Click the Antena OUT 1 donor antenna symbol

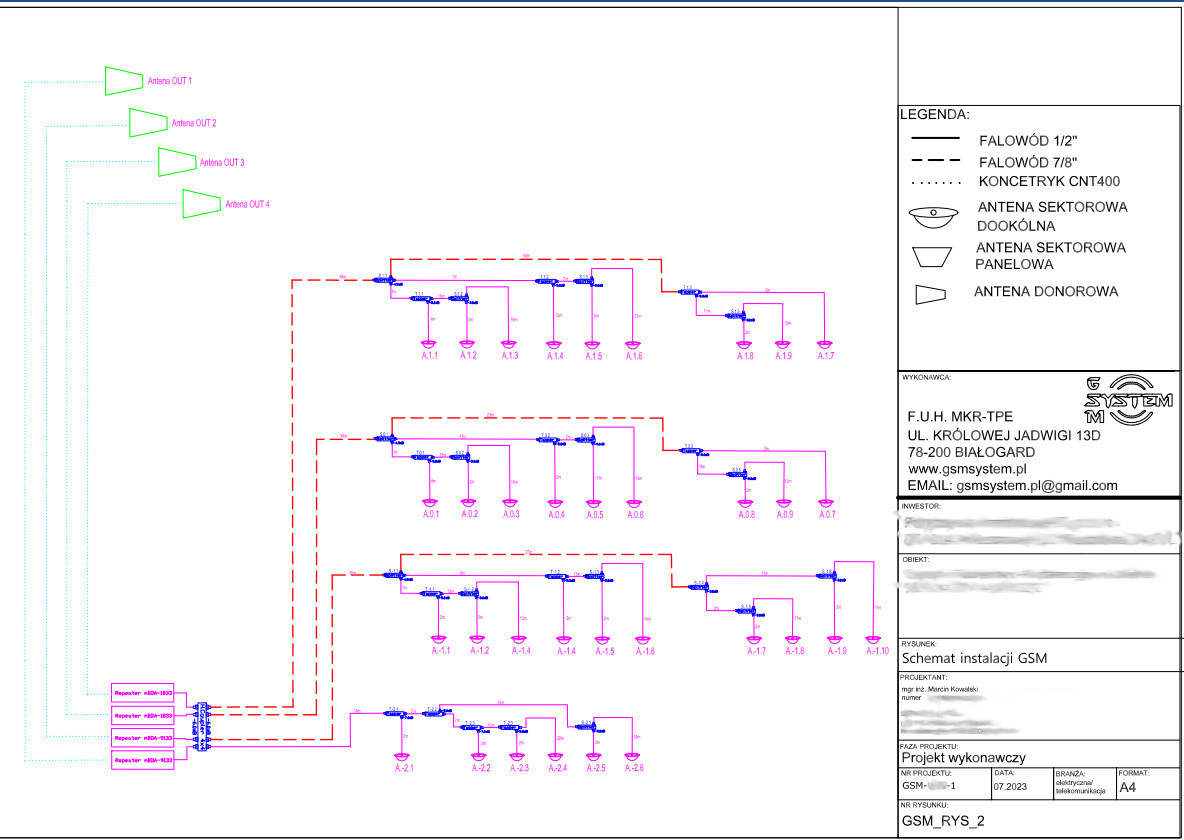[125, 81]
